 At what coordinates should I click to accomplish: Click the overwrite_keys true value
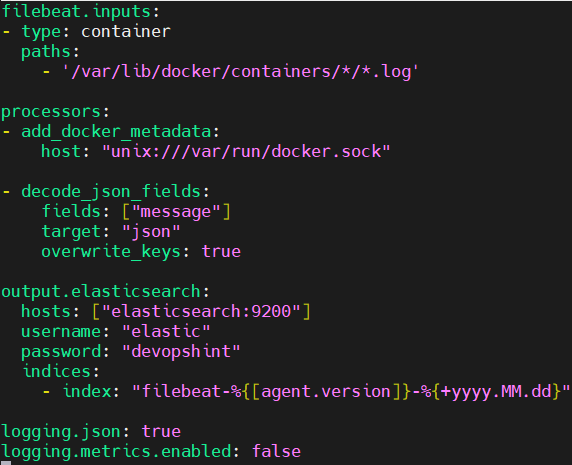(221, 251)
